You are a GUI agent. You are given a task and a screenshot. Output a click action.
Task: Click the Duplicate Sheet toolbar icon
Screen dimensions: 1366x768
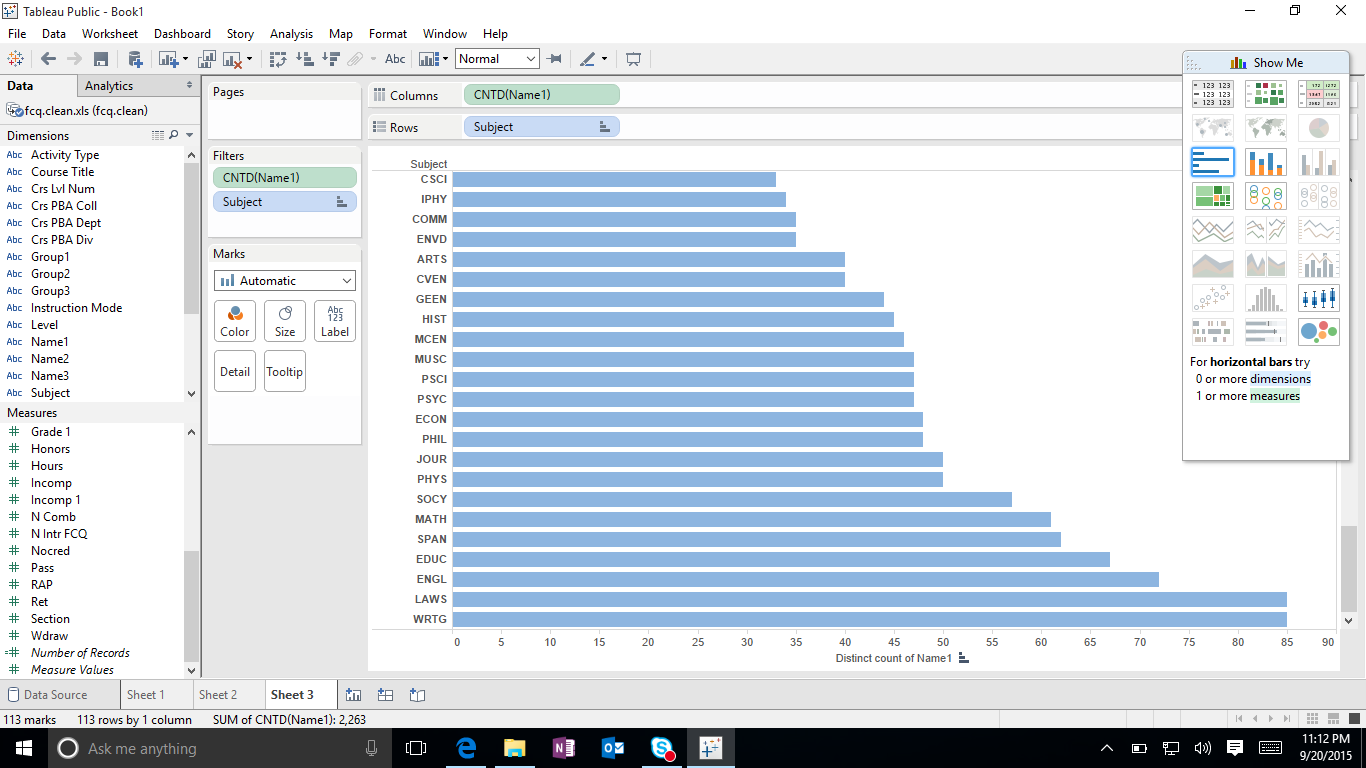tap(208, 59)
